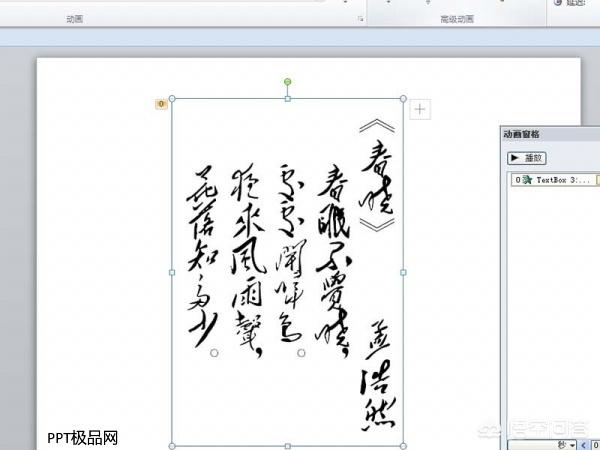Click the 动画 ribbon group label
Viewport: 600px width, 450px height.
coord(75,19)
